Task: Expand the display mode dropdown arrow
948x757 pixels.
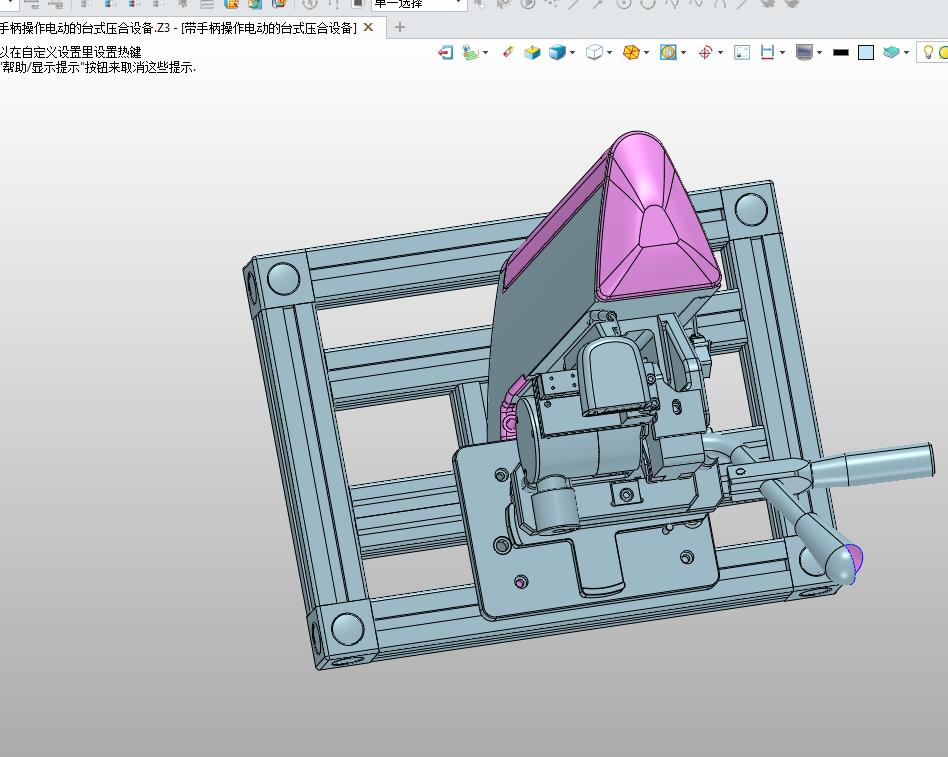Action: [x=485, y=53]
